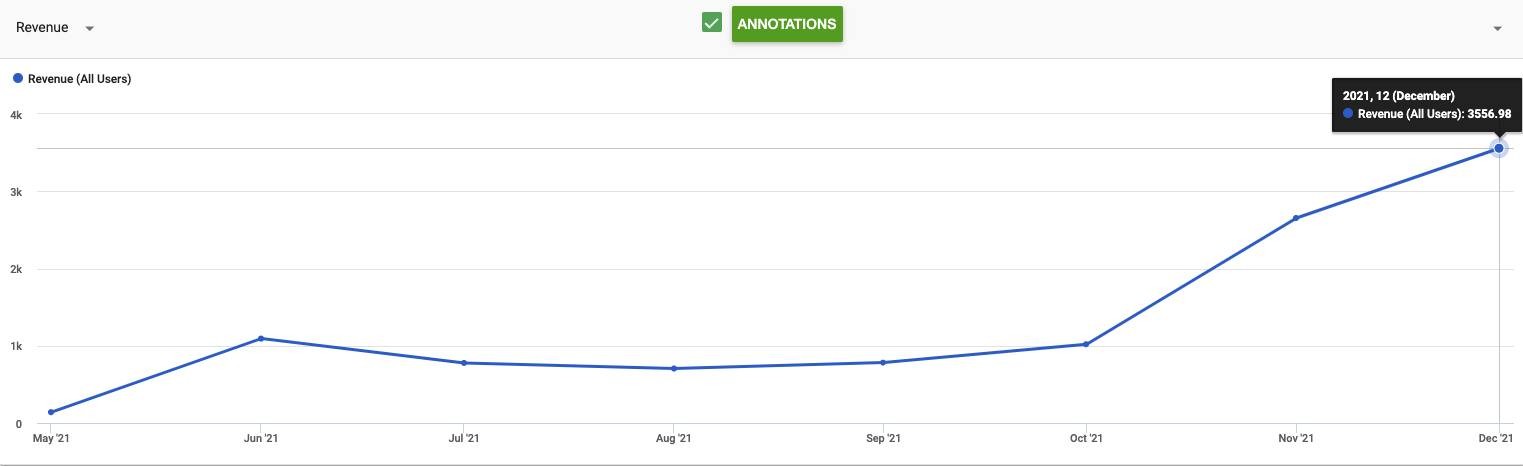Select the Jun '21 data point on the line
Image resolution: width=1523 pixels, height=466 pixels.
(x=261, y=338)
